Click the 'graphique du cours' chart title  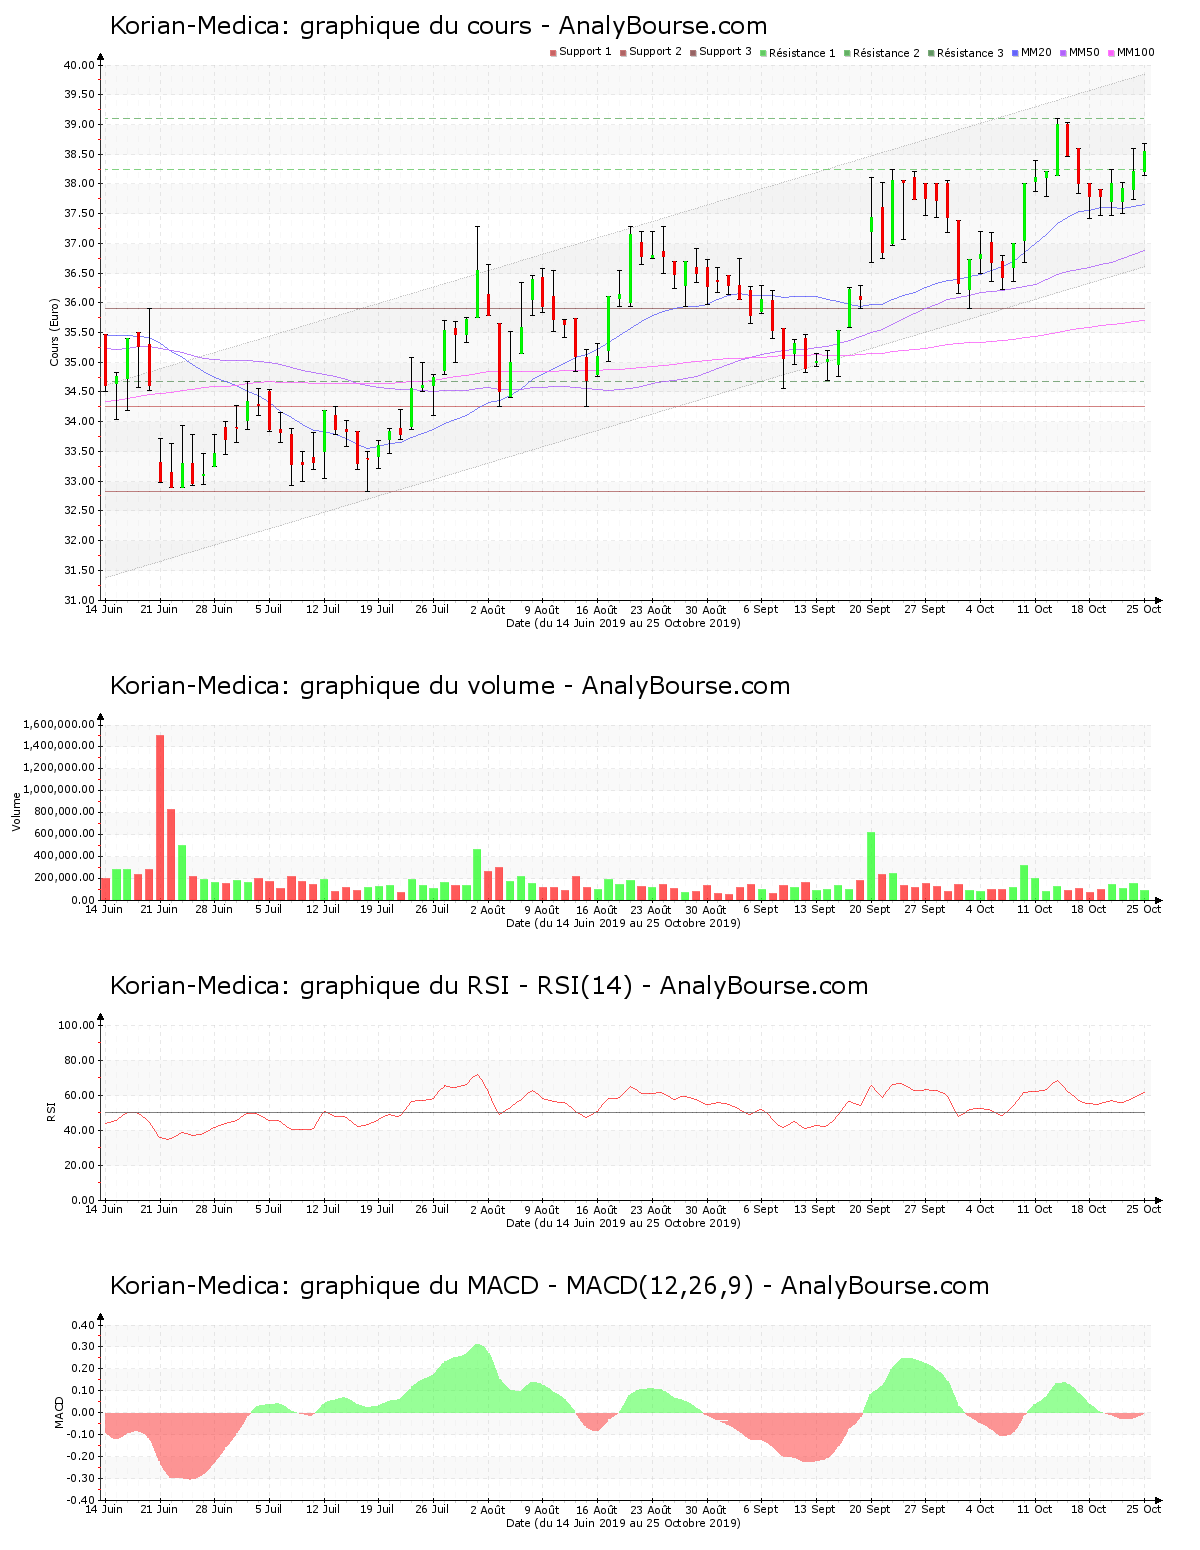[x=438, y=26]
